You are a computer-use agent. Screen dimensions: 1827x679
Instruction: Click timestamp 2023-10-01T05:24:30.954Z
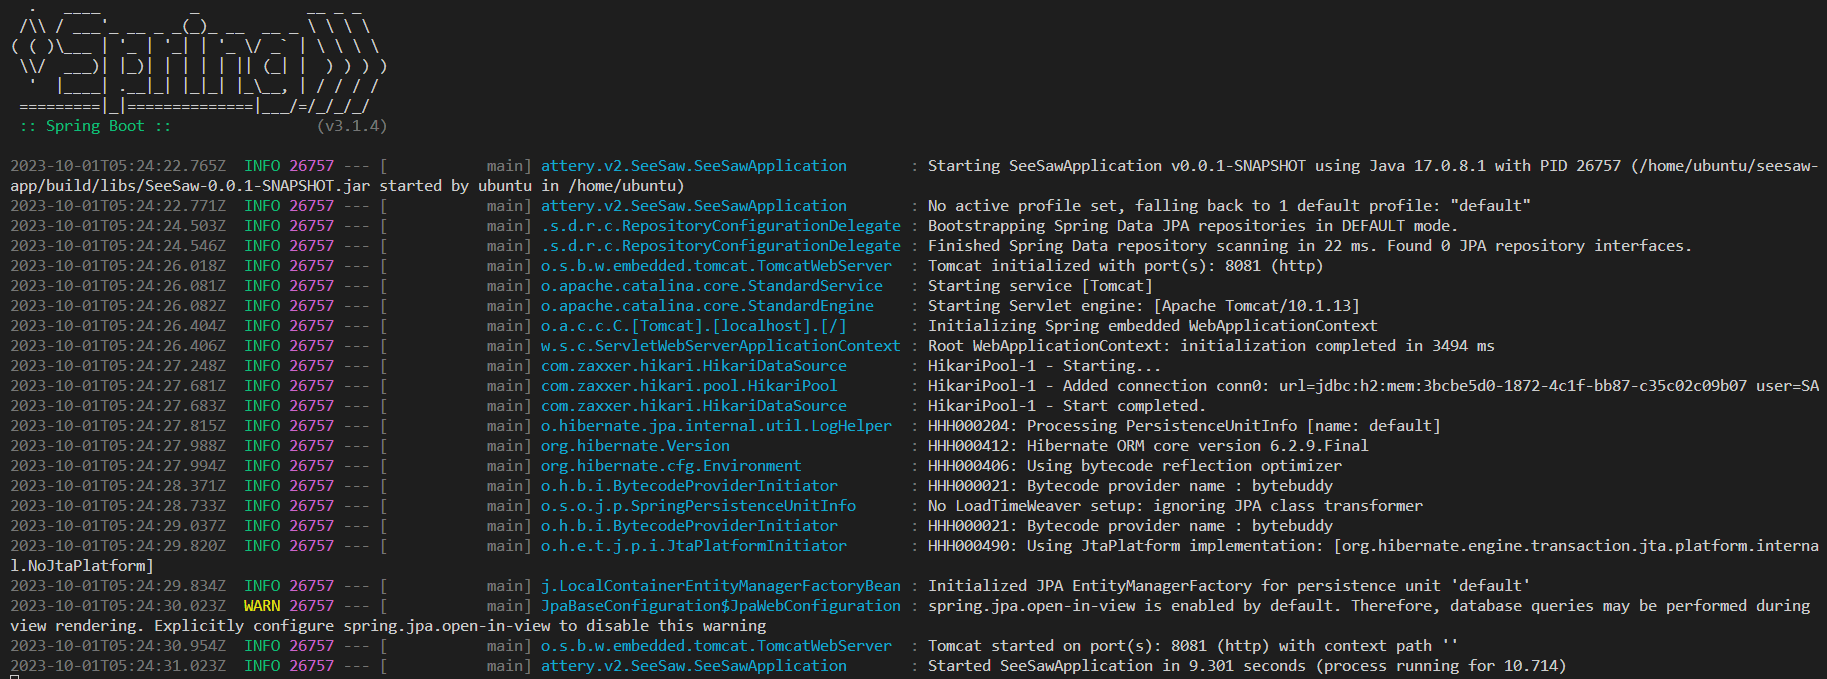coord(118,646)
